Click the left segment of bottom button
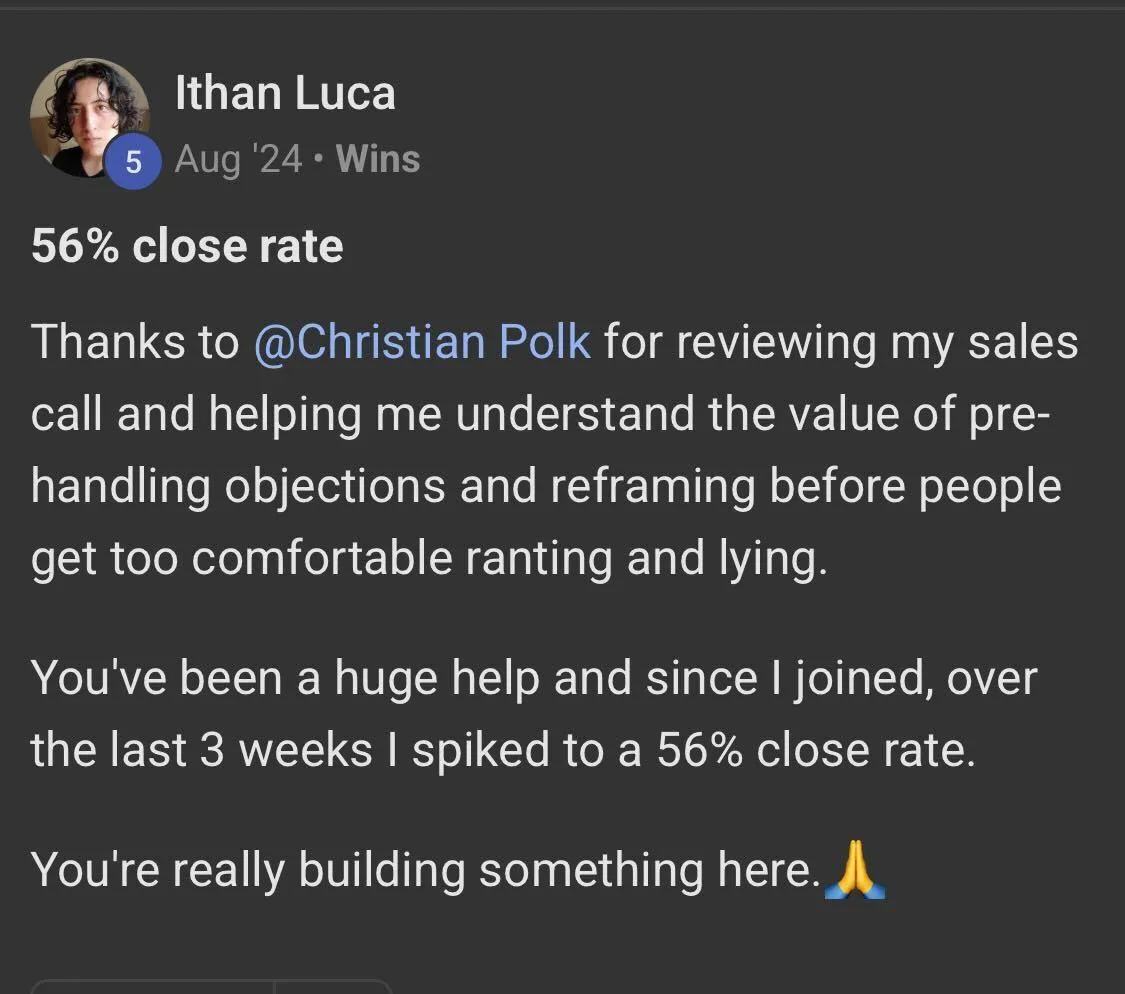 click(152, 987)
